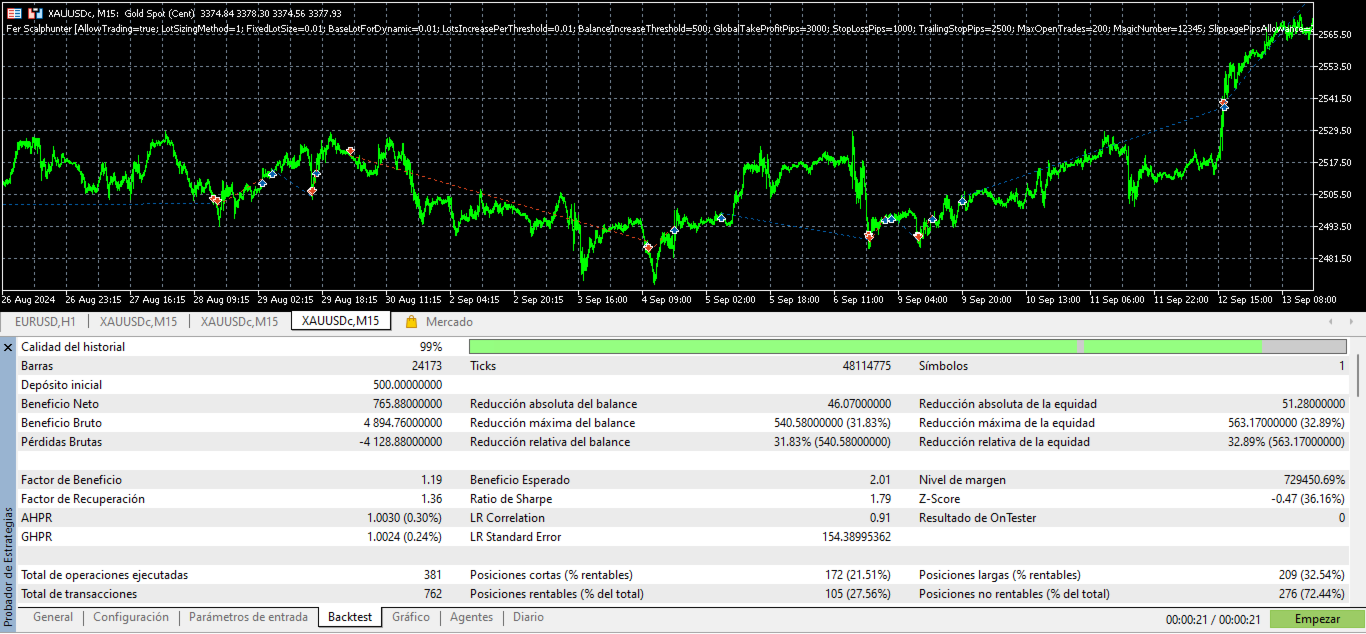Screen dimensions: 1366x634
Task: Click the chart table icon beside the XAUUSDc title
Action: pos(13,14)
